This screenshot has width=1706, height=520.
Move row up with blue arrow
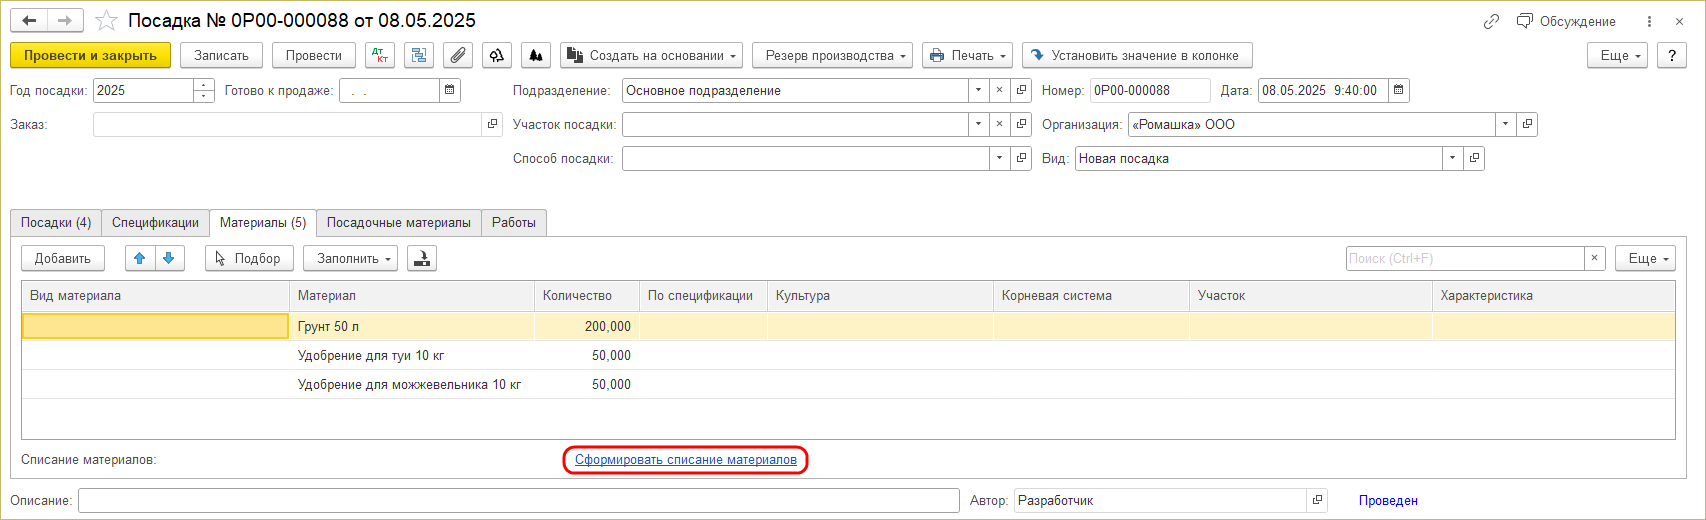pos(140,258)
